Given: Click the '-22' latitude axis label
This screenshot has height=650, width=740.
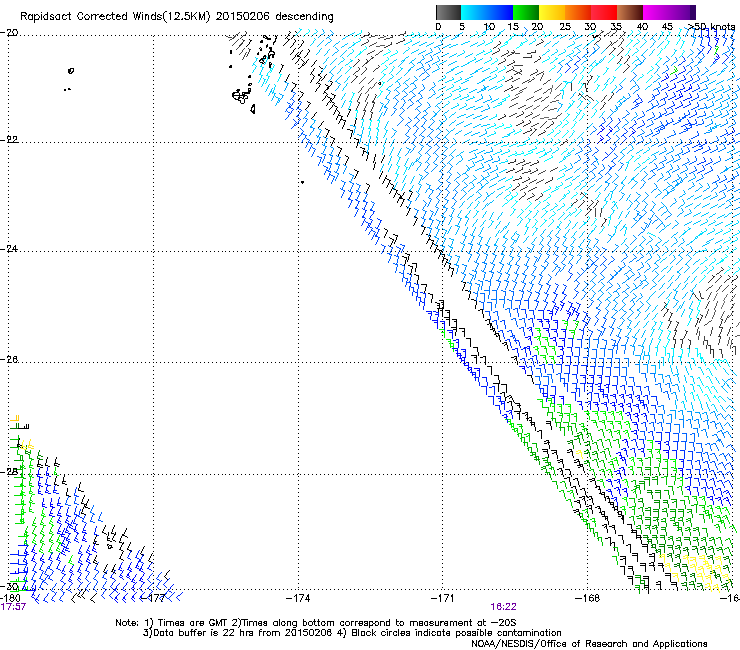Looking at the screenshot, I should point(9,140).
